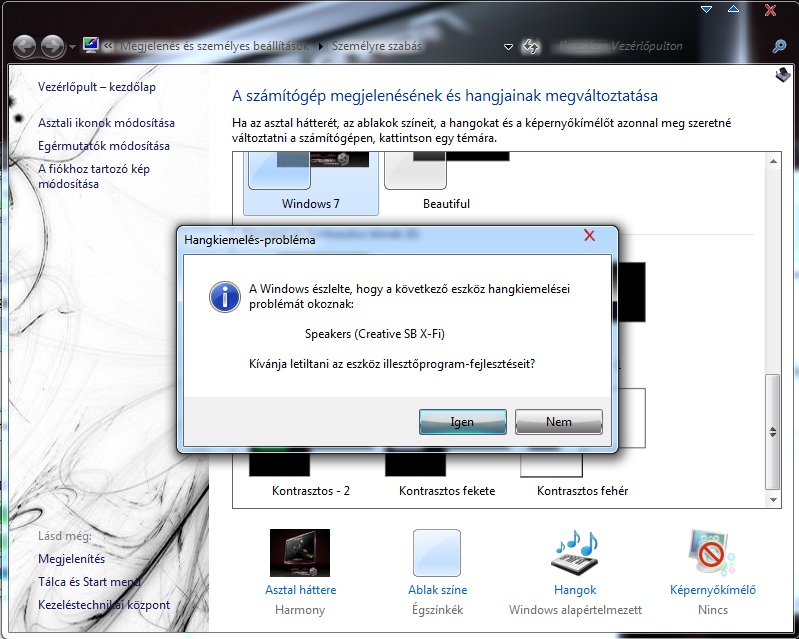This screenshot has height=639, width=799.
Task: Click the theme list scroll down arrow
Action: tap(773, 500)
